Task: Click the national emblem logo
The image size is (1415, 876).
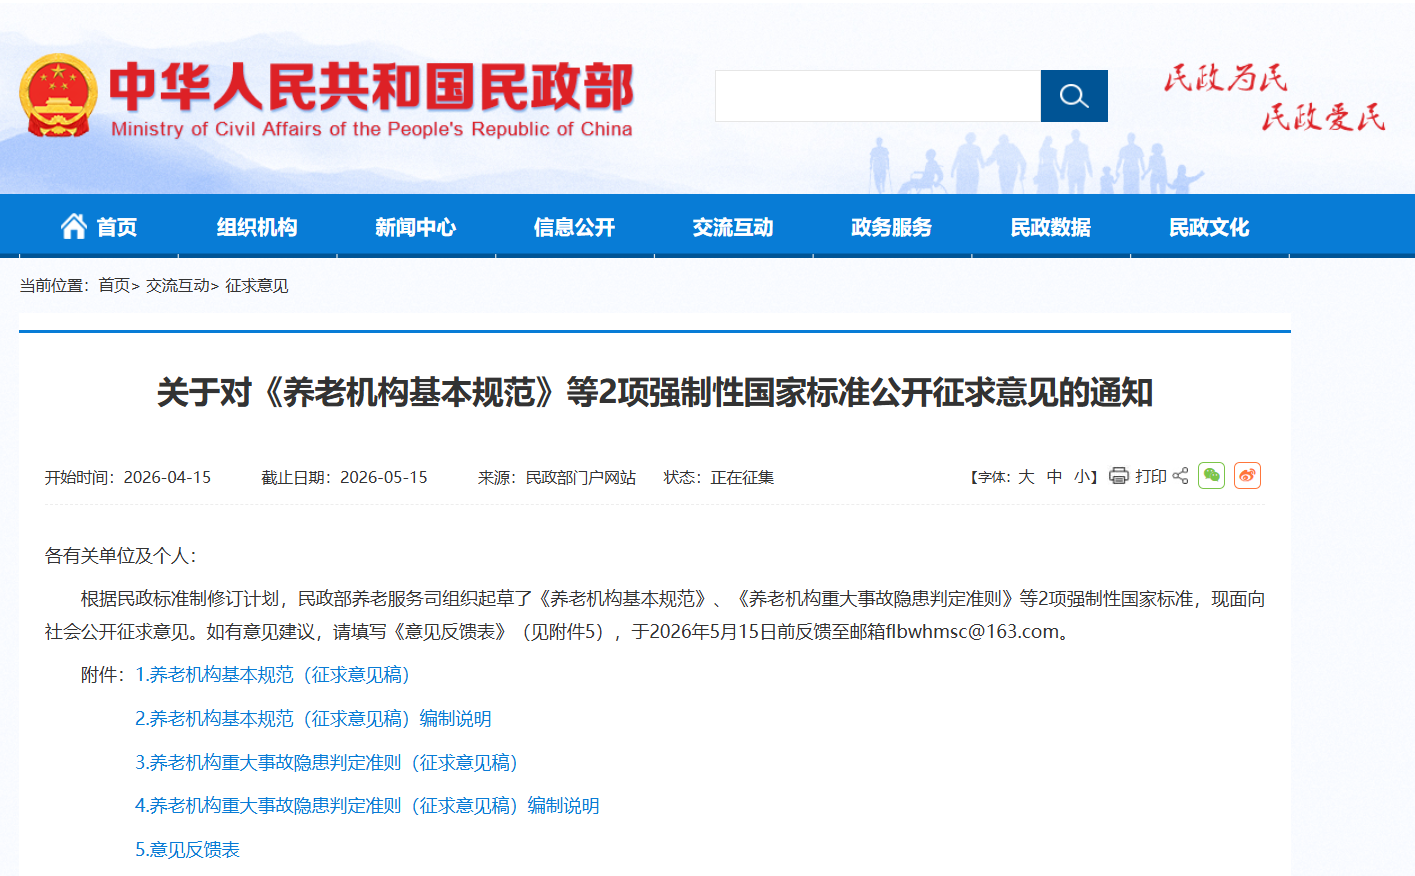Action: (58, 95)
